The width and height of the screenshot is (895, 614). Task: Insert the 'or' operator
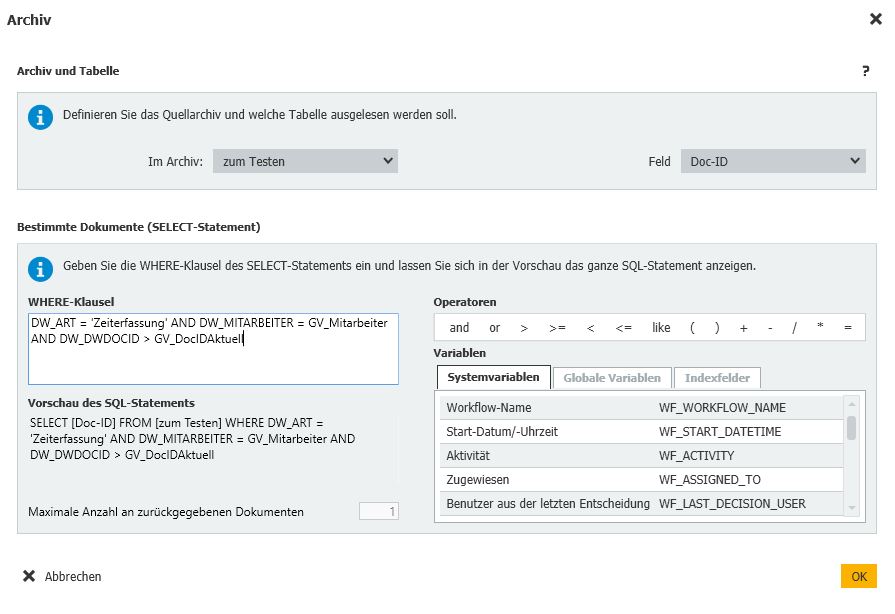point(494,328)
